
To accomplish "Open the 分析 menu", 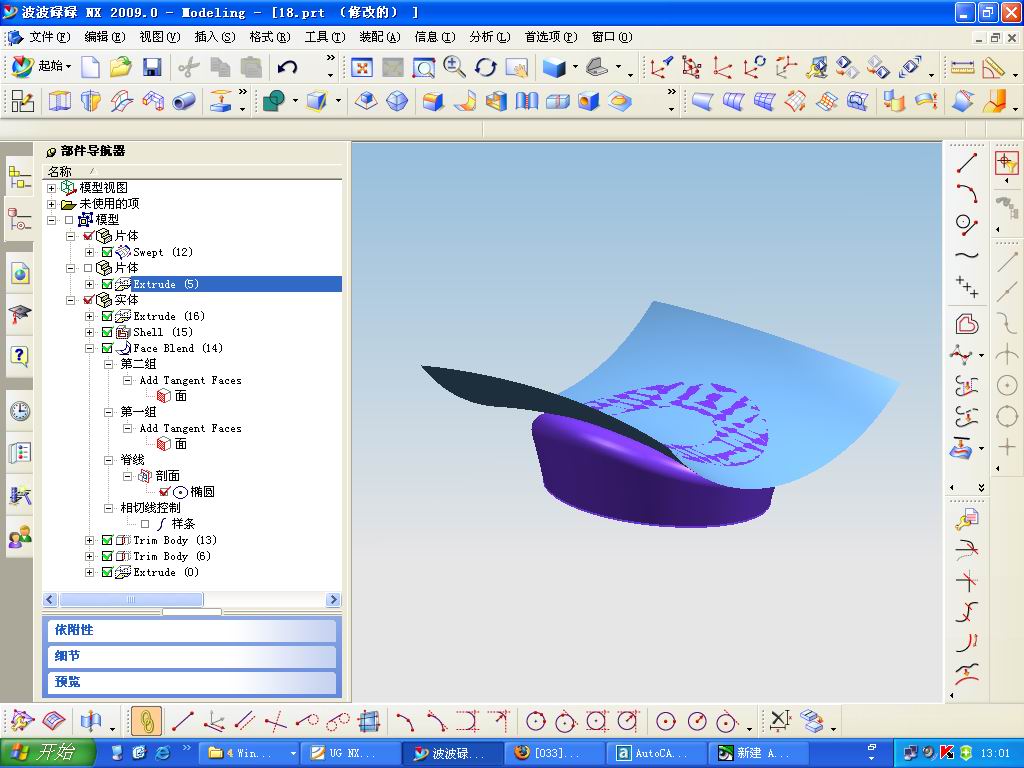I will click(x=489, y=37).
